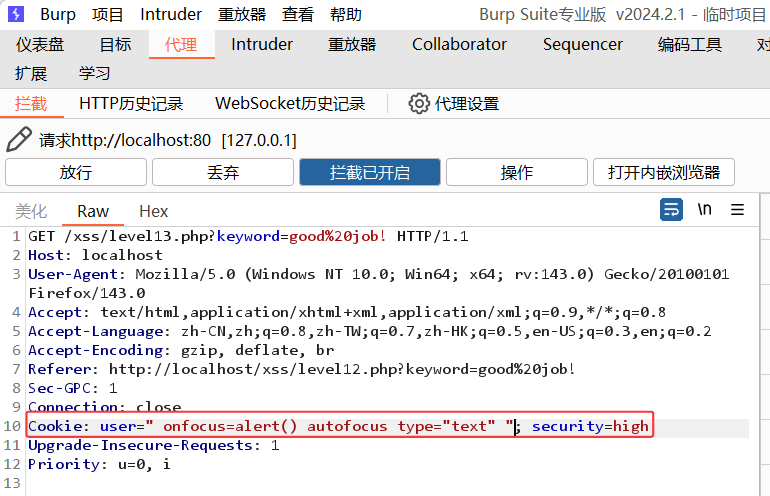Toggle the \n non-printable characters button
770x496 pixels.
point(704,210)
